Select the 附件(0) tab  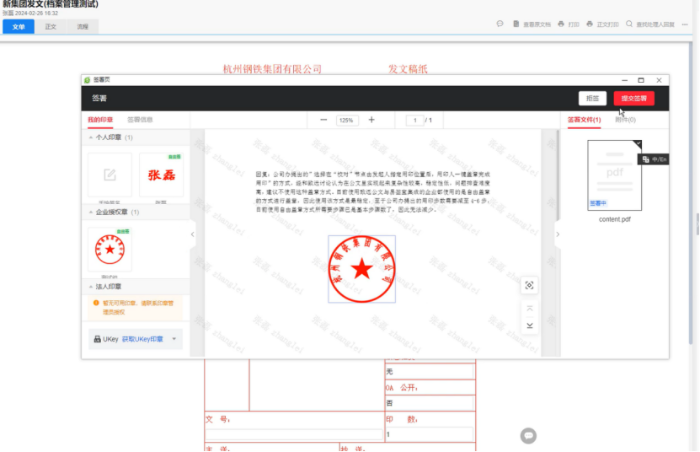coord(625,120)
